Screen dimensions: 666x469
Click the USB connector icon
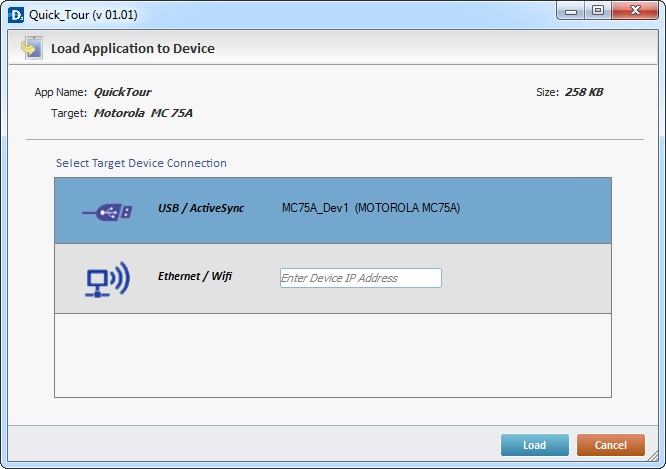point(107,212)
